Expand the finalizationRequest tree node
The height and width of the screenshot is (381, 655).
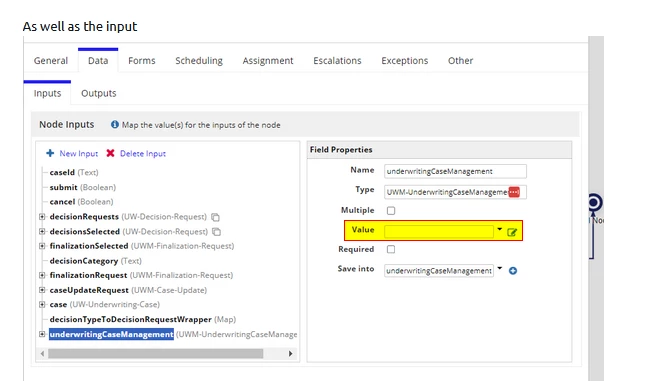[x=42, y=275]
